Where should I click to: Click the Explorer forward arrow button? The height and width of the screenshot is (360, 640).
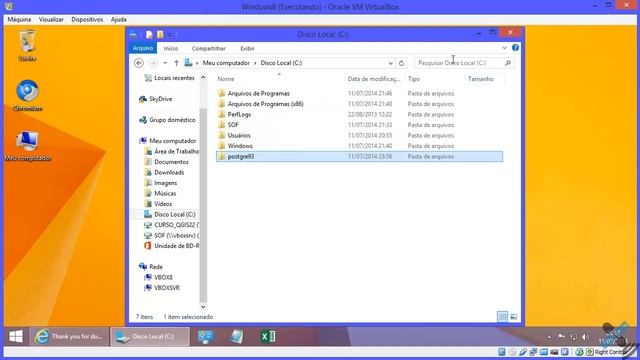pyautogui.click(x=153, y=63)
